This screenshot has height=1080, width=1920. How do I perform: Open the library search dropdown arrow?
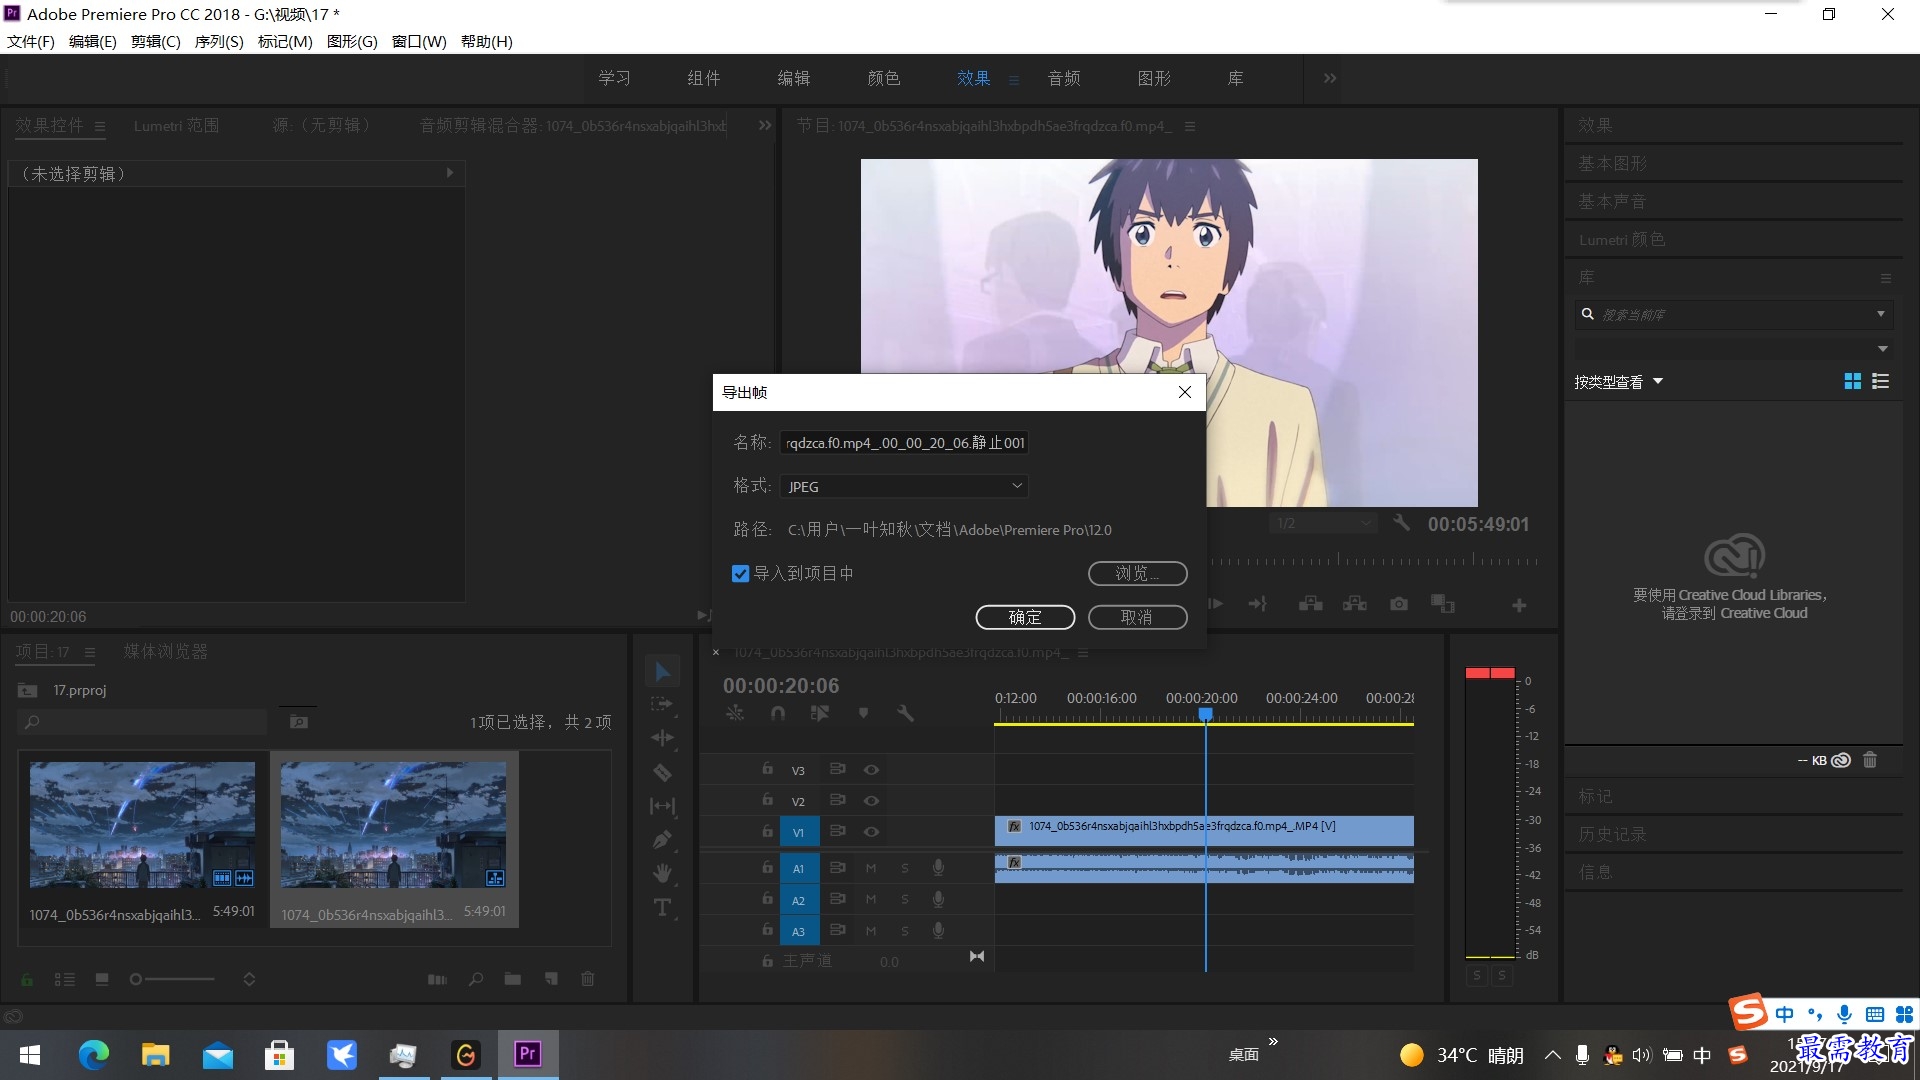coord(1881,314)
